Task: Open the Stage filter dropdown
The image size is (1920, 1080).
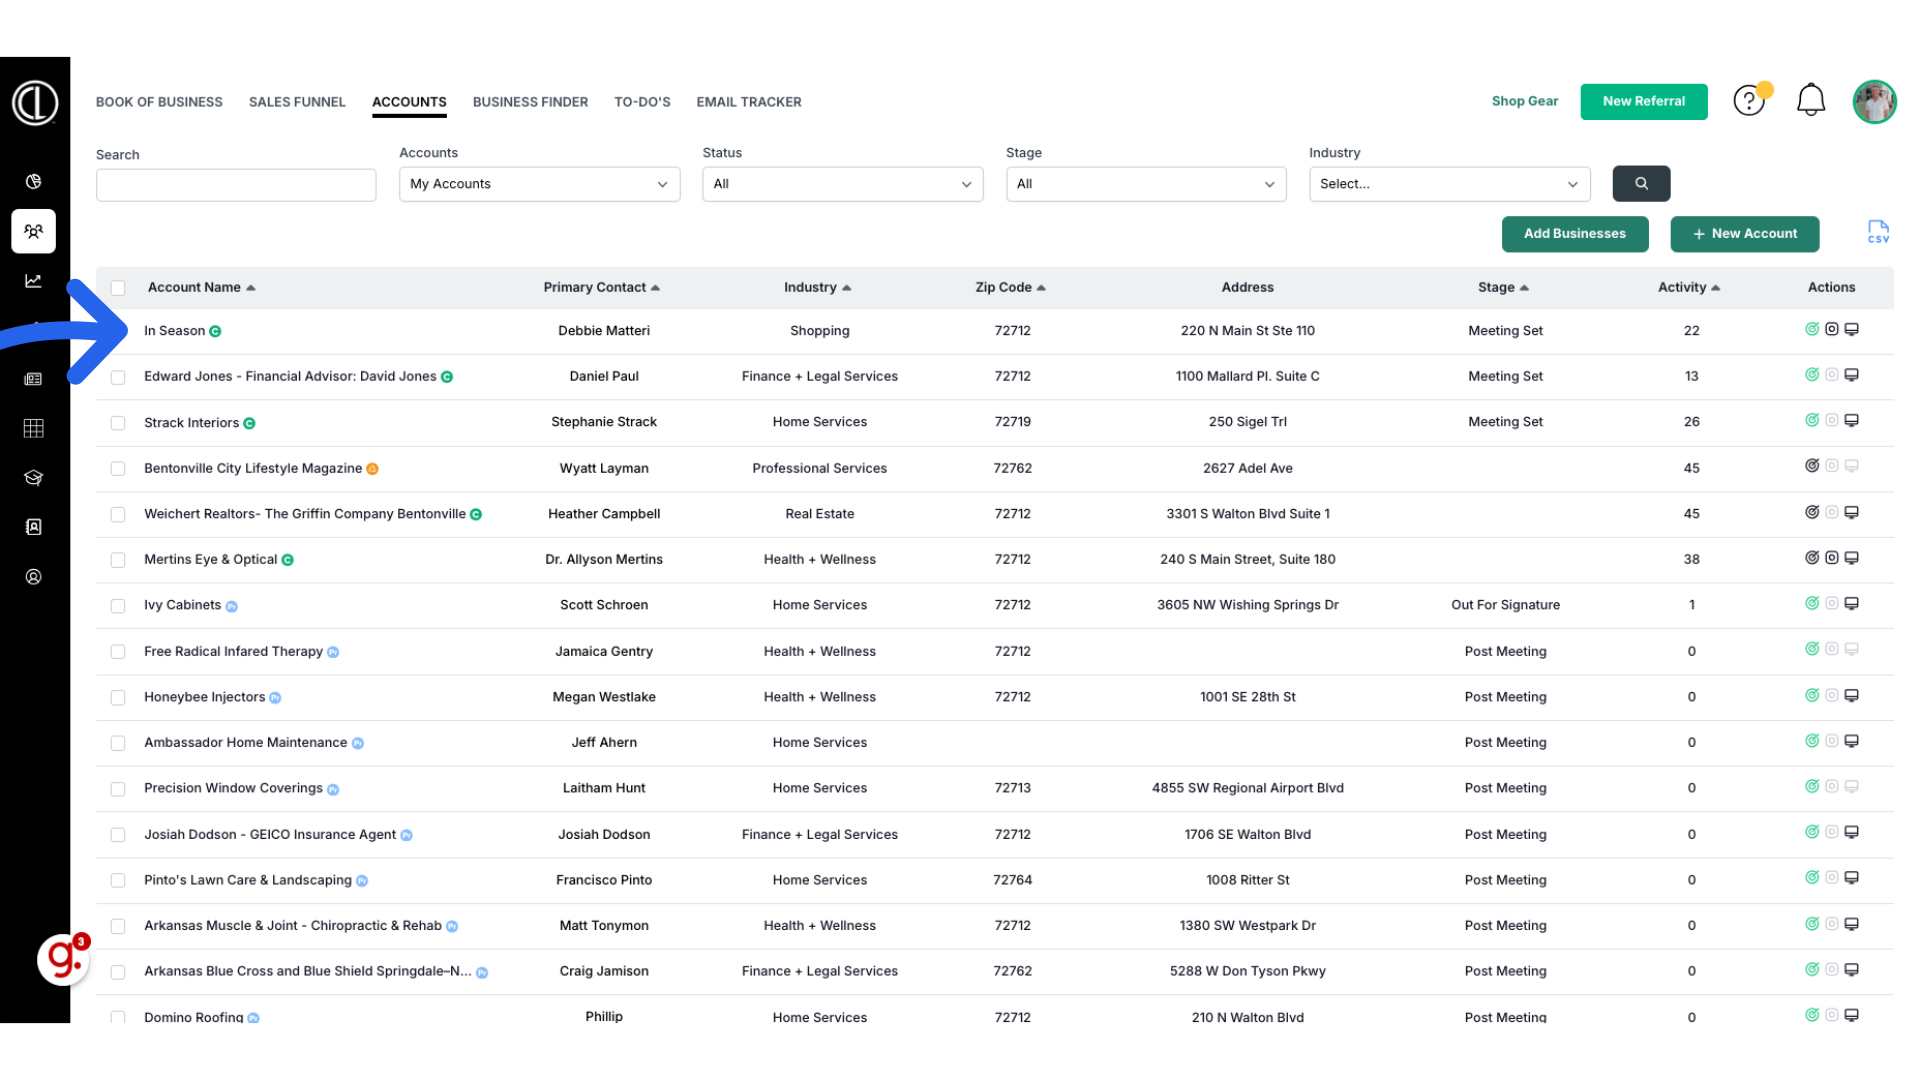Action: coord(1146,184)
